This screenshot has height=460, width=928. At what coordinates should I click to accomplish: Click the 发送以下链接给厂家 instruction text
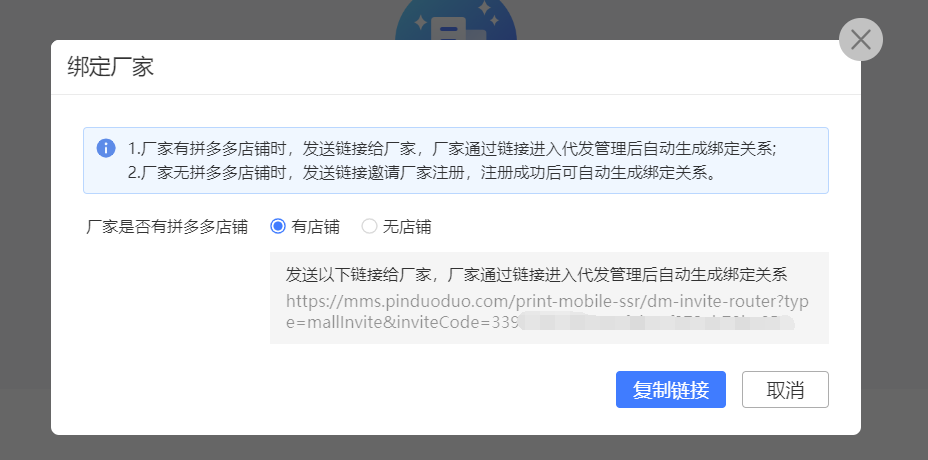click(x=536, y=275)
